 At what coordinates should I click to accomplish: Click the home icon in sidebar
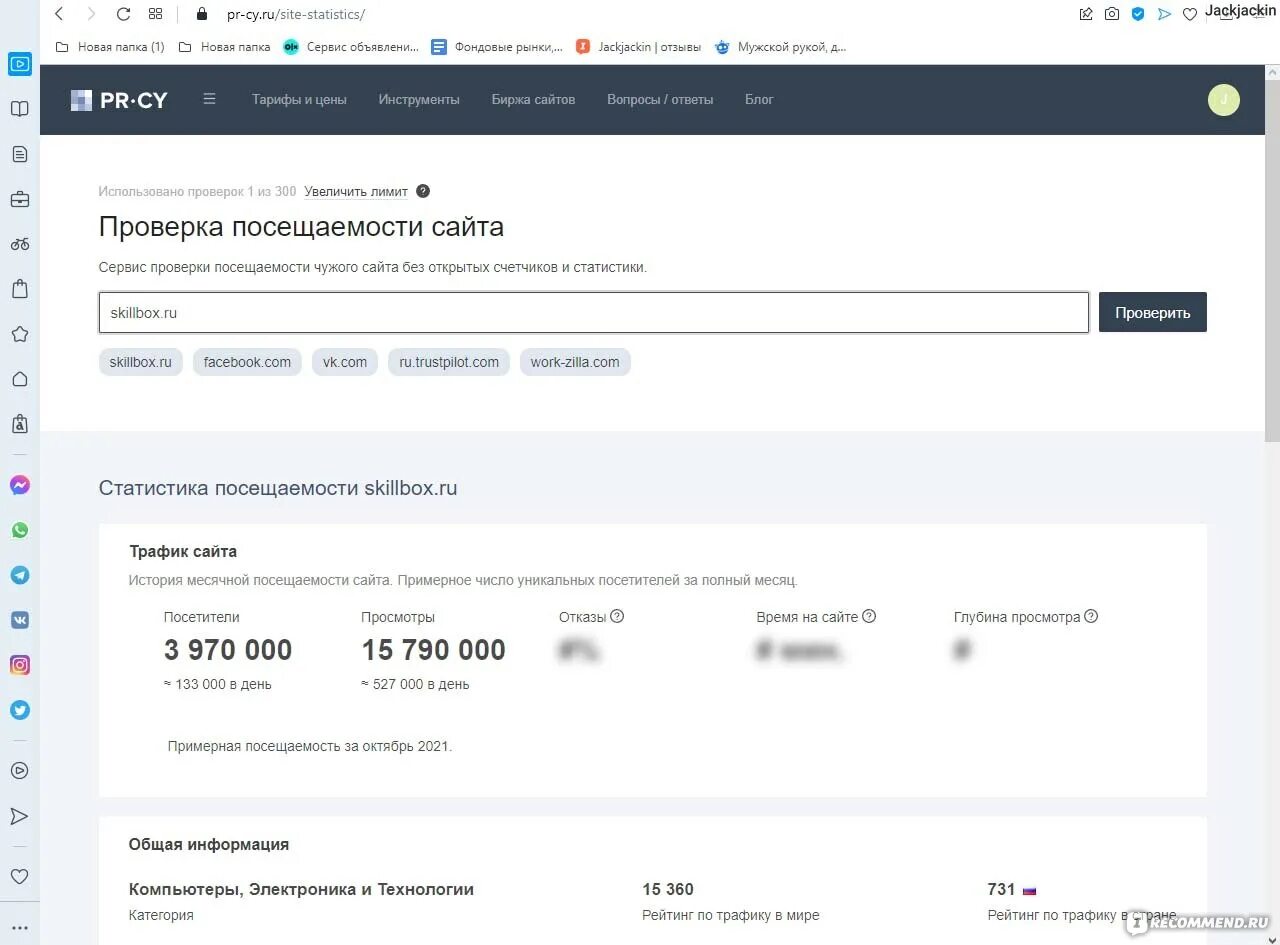point(19,379)
